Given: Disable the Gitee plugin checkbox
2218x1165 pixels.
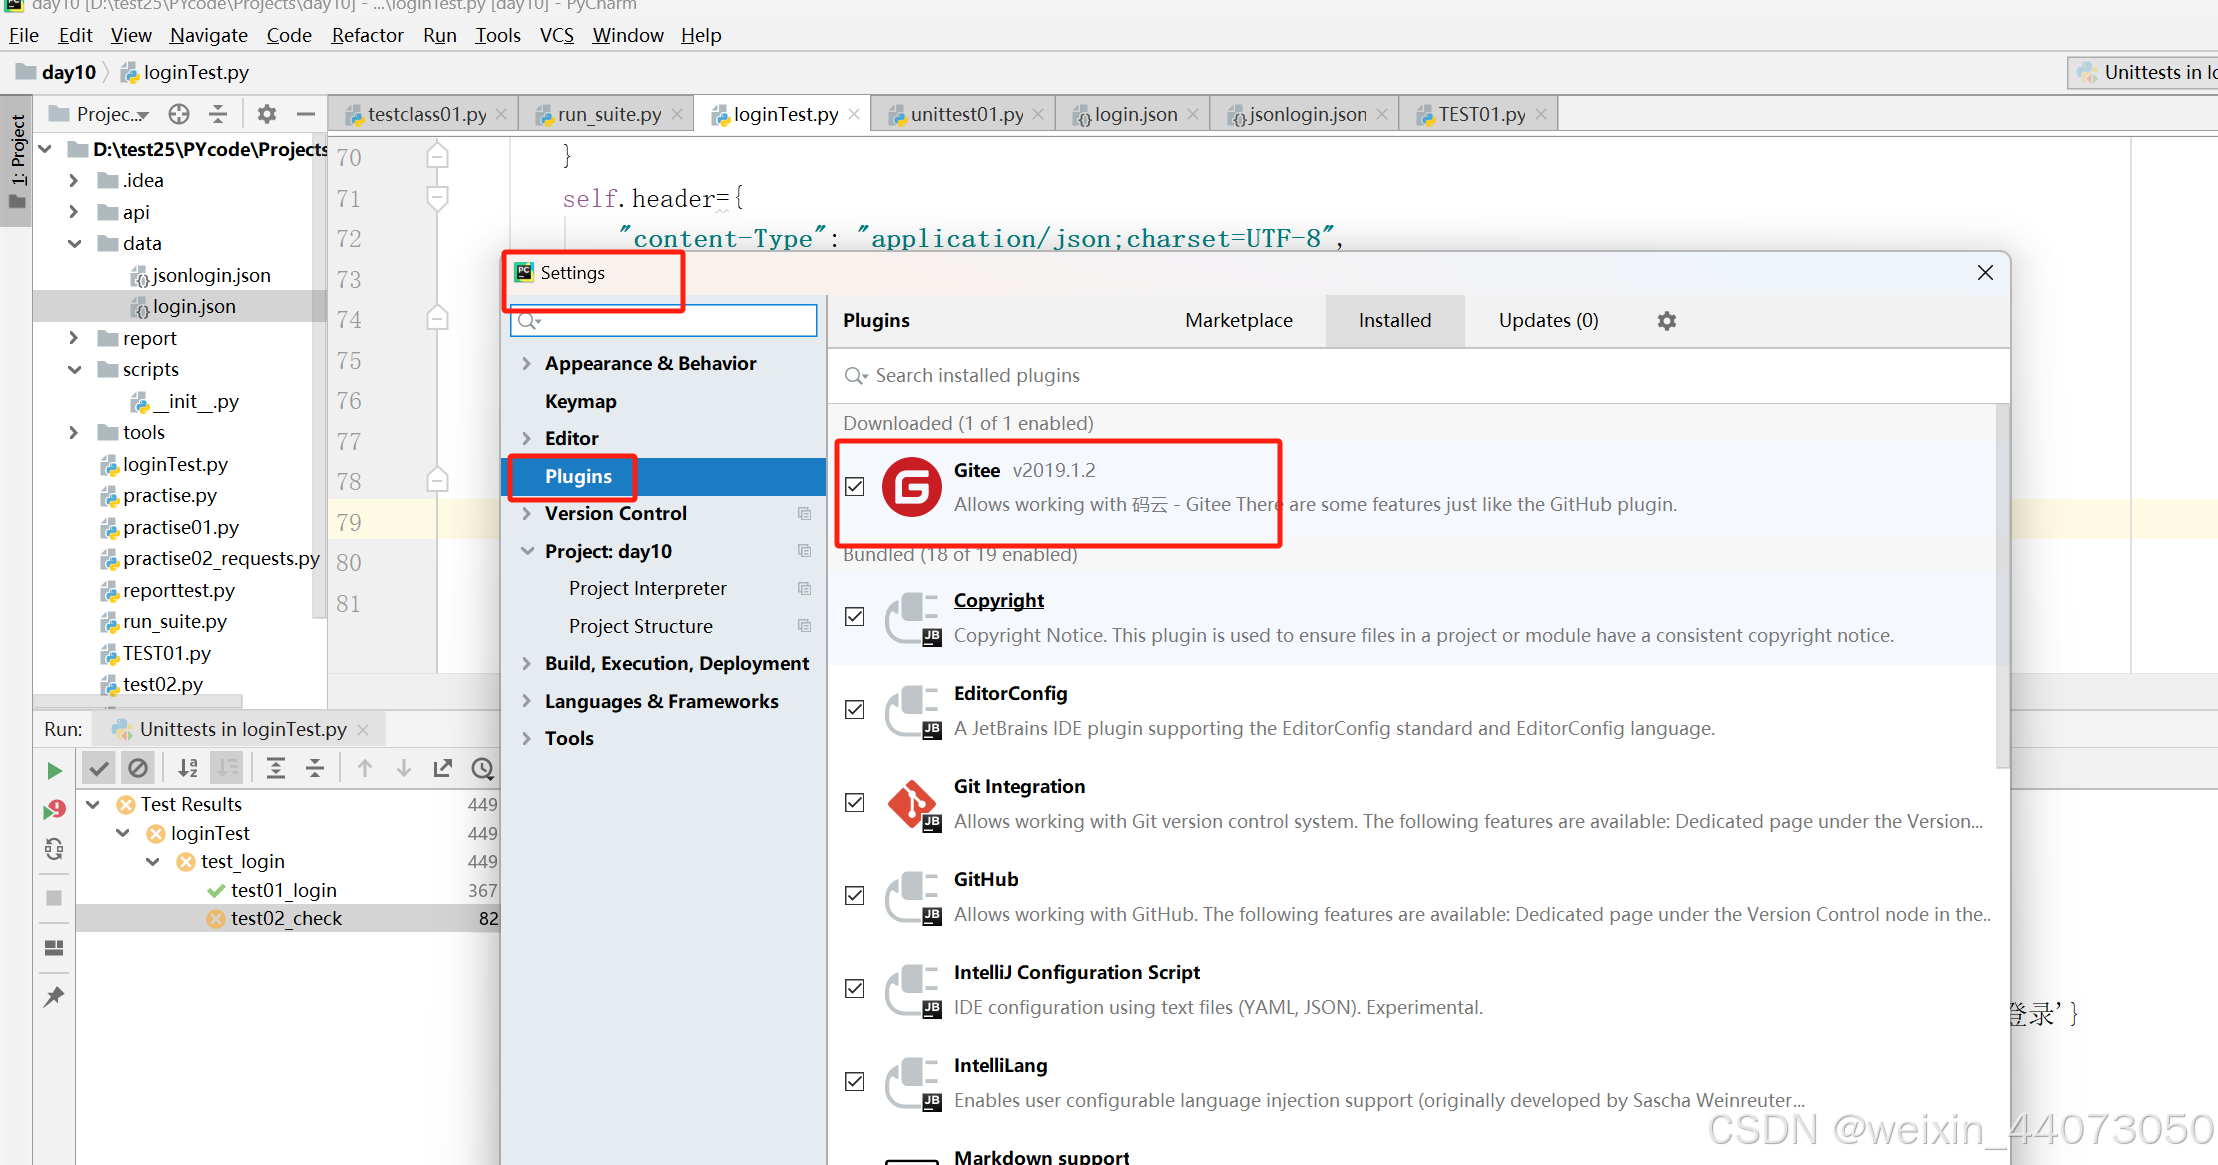Looking at the screenshot, I should point(854,487).
